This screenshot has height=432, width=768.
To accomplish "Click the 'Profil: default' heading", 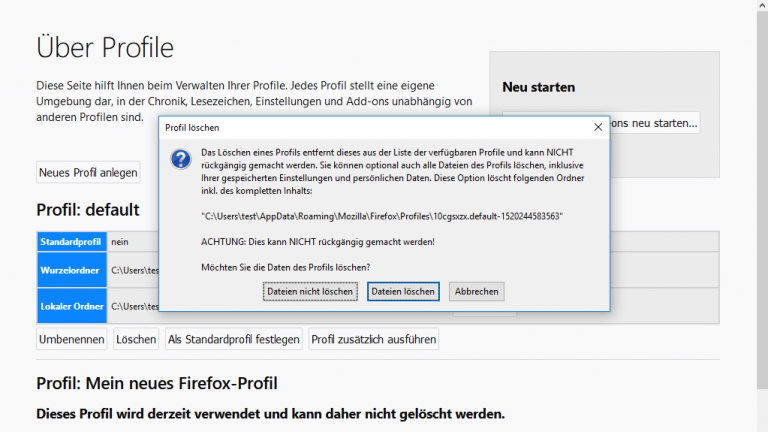I will pyautogui.click(x=88, y=210).
